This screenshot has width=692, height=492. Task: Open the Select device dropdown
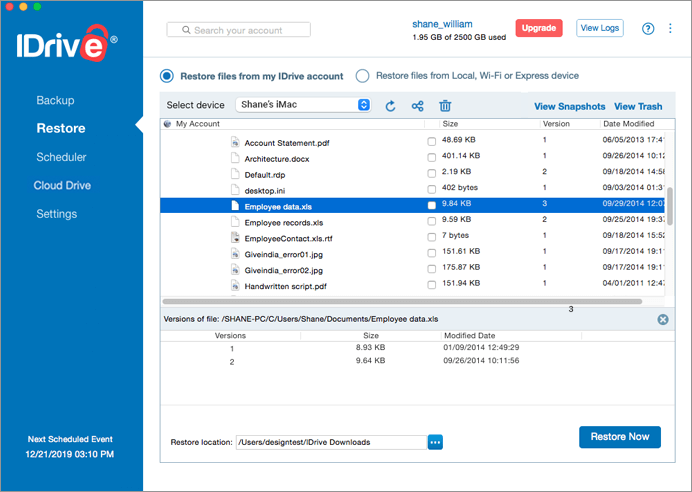click(x=303, y=105)
